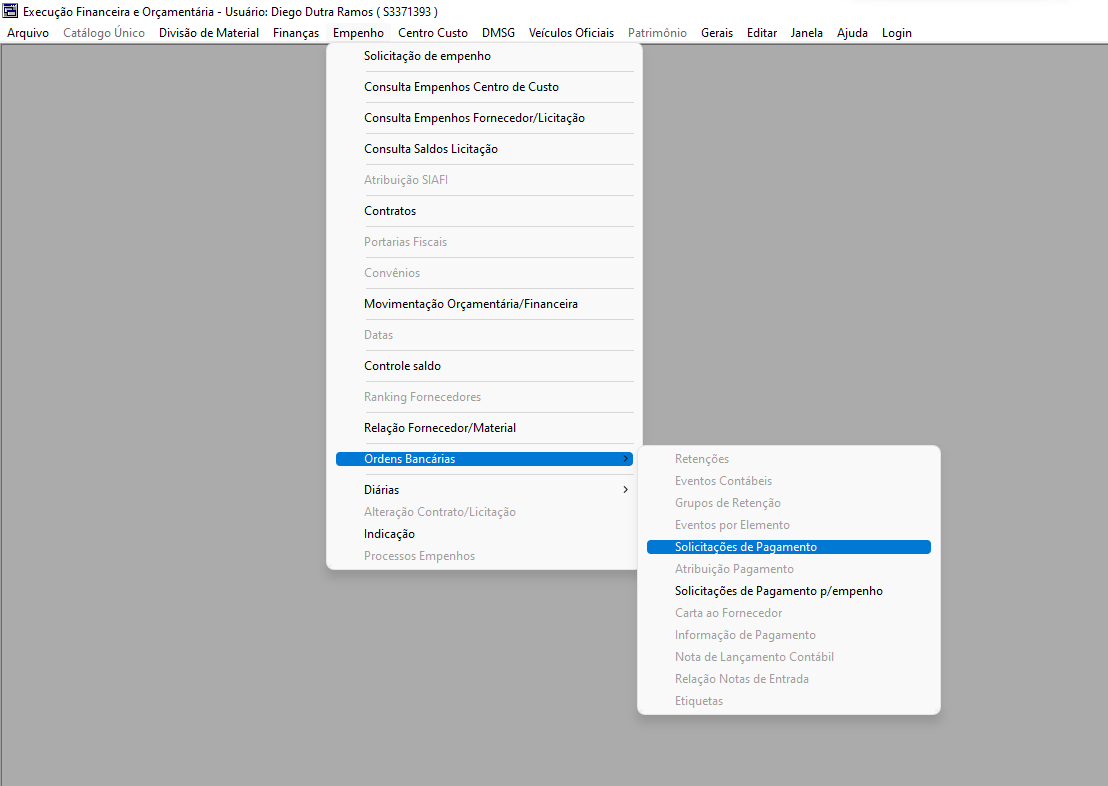Click the application icon in title bar
1108x786 pixels.
click(x=11, y=11)
